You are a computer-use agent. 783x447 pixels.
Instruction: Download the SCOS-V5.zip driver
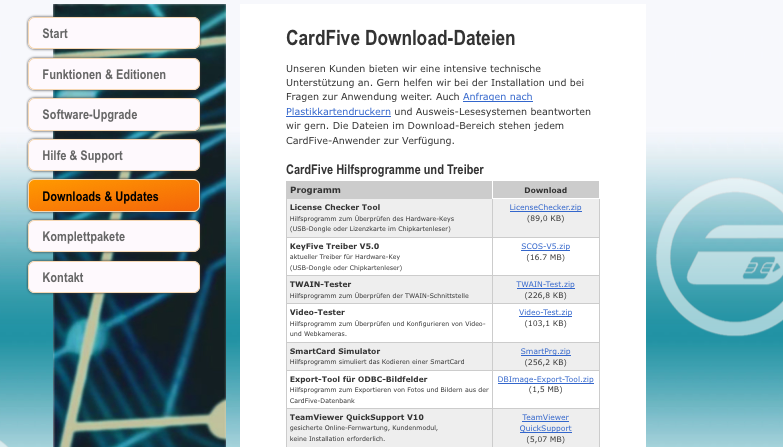[545, 246]
